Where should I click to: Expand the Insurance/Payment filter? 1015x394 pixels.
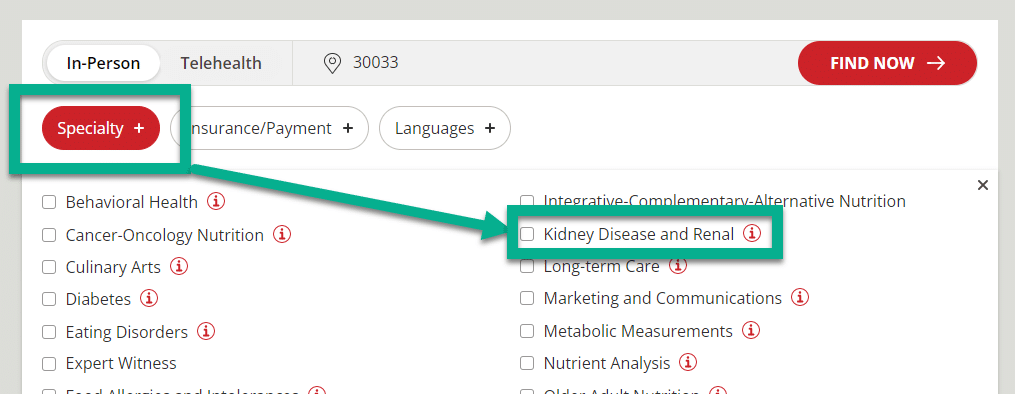point(269,128)
